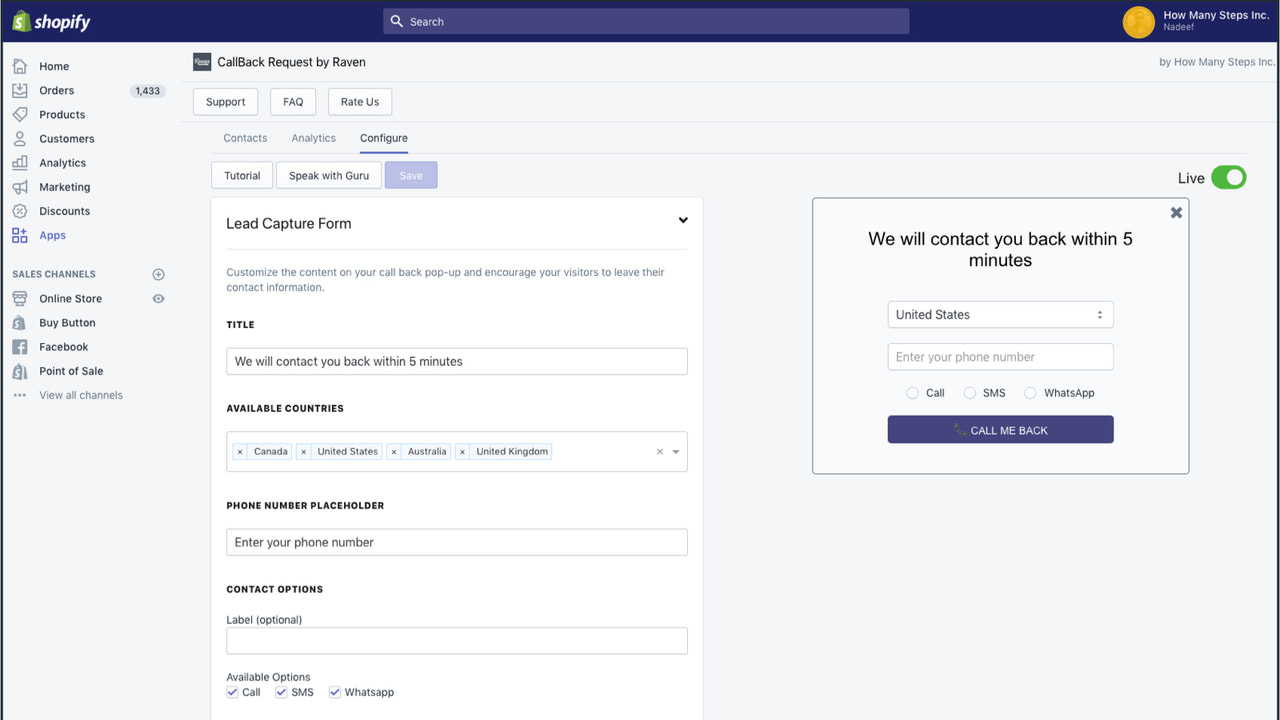Go to Marketing in the sidebar
The width and height of the screenshot is (1280, 720).
pos(62,187)
